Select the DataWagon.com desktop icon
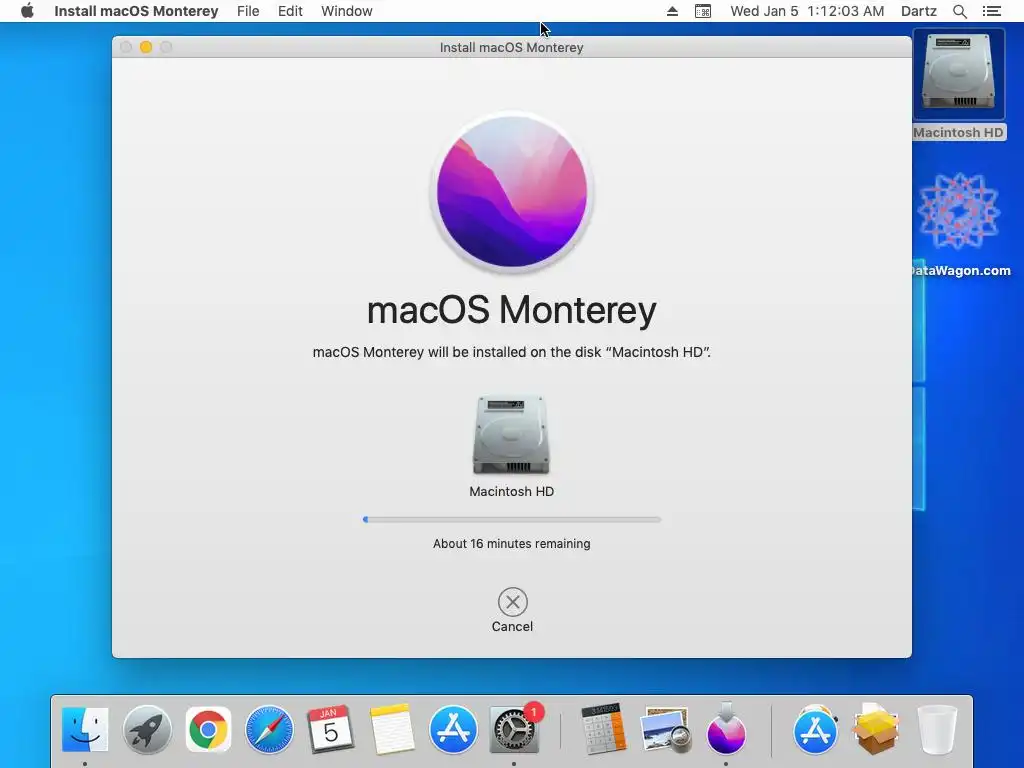Viewport: 1024px width, 768px height. (x=958, y=212)
